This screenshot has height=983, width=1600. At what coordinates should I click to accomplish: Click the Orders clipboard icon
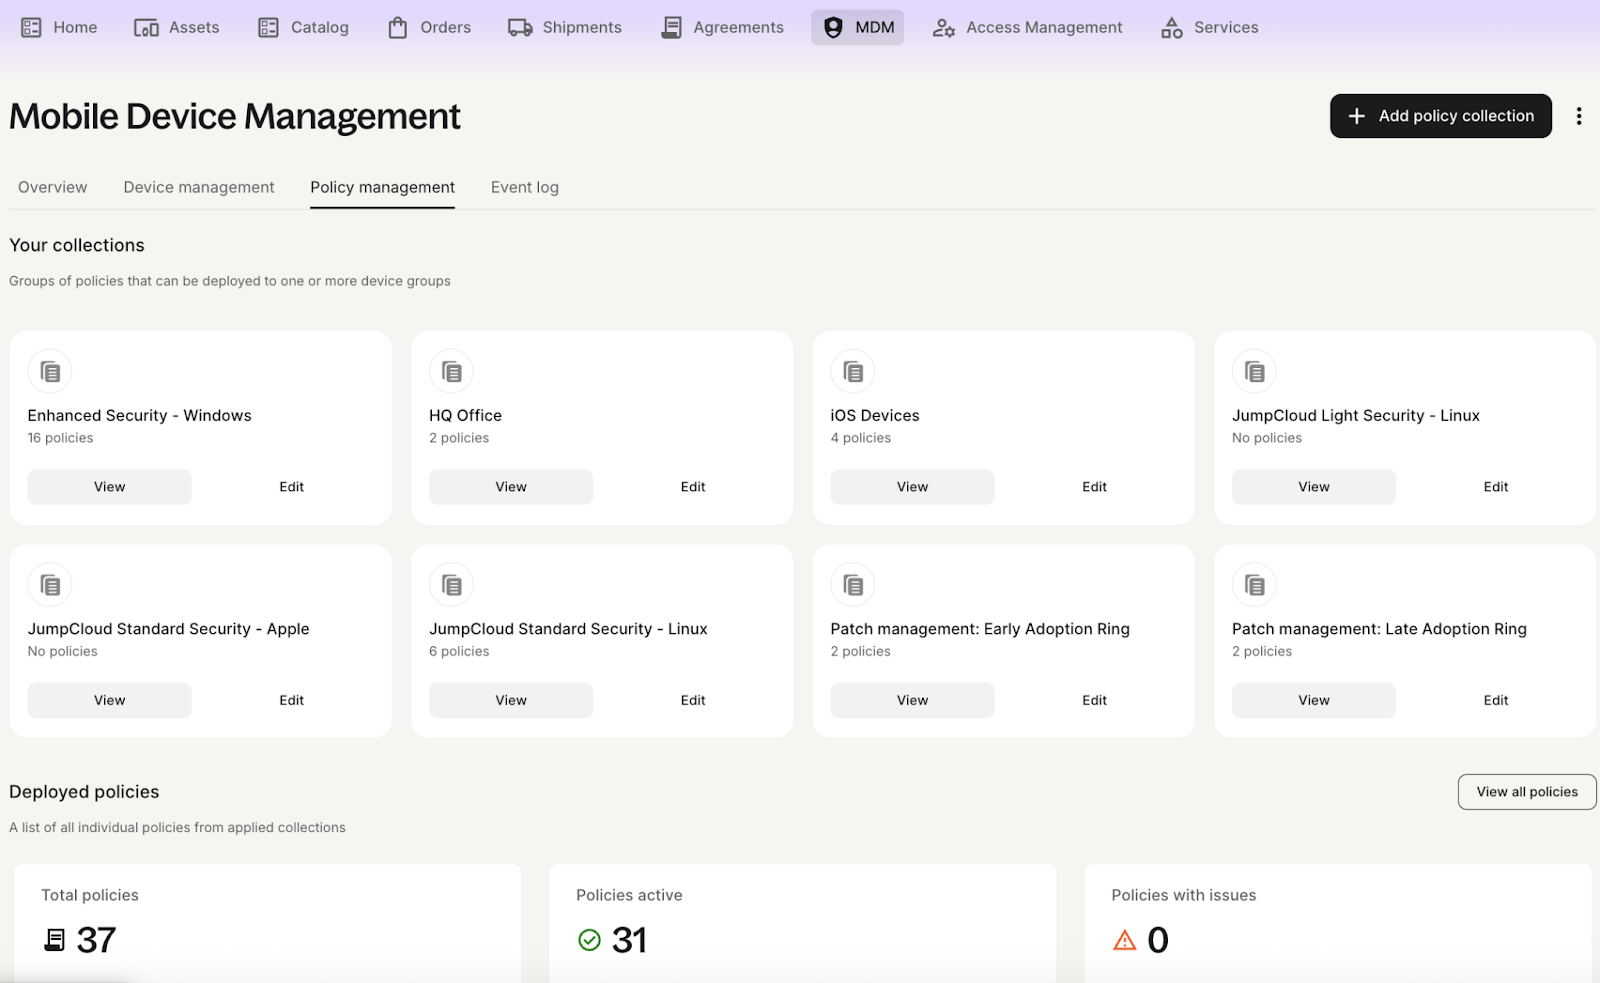click(398, 28)
